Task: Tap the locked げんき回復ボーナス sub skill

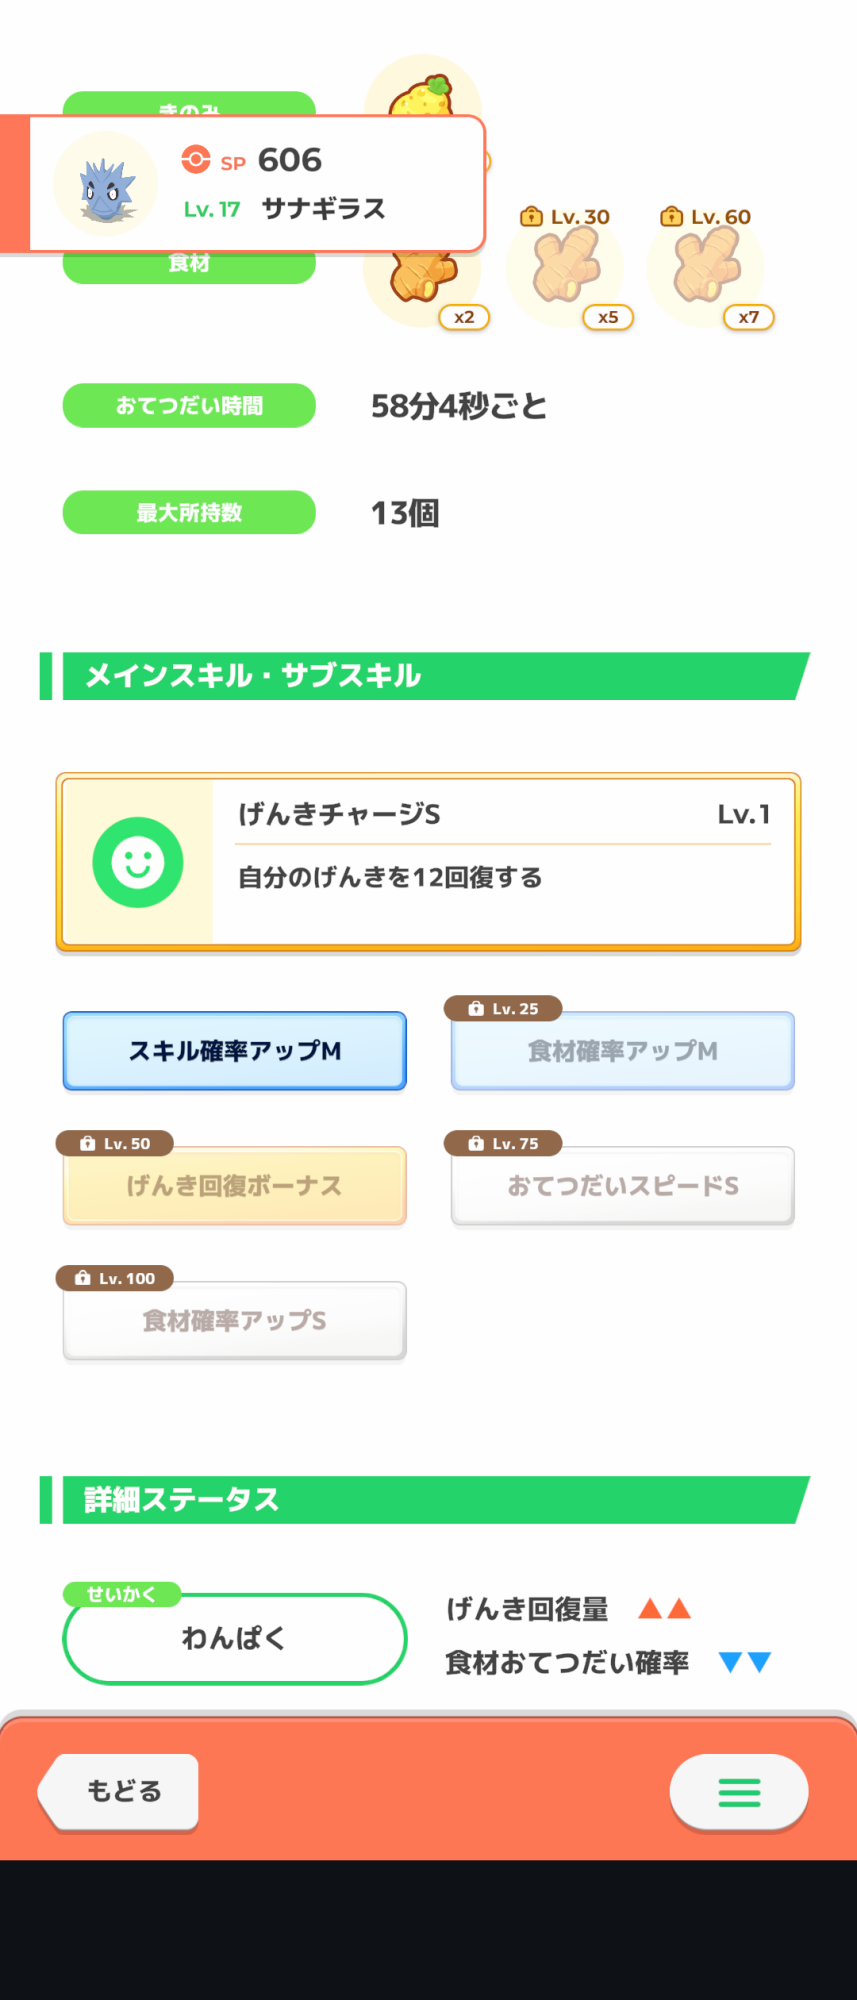Action: (x=235, y=1186)
